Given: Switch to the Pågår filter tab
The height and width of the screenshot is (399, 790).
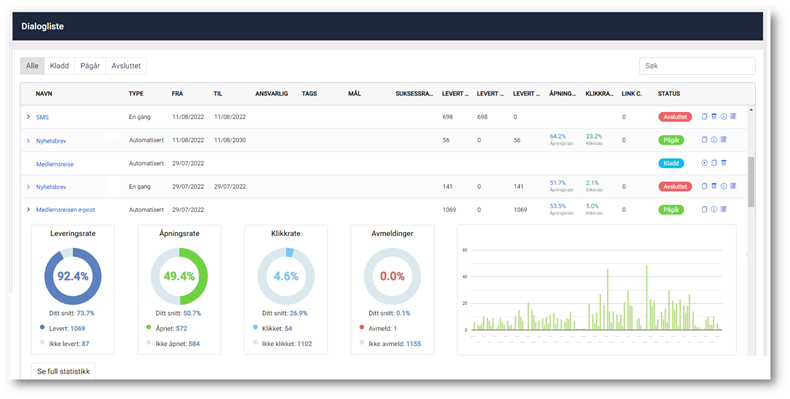Looking at the screenshot, I should tap(90, 66).
